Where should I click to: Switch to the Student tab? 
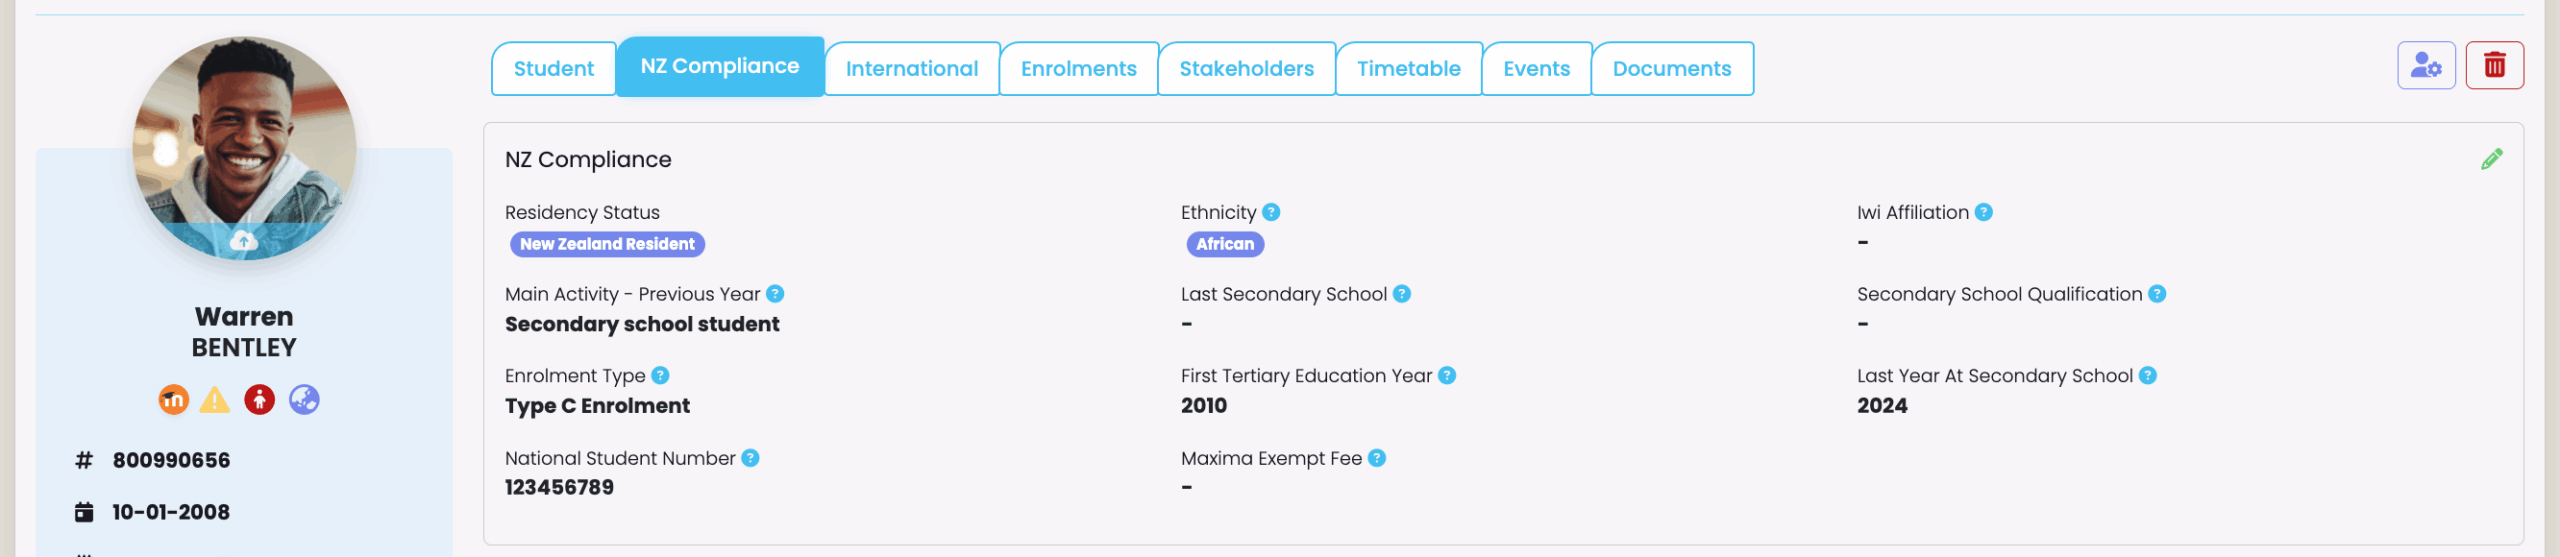click(x=554, y=69)
